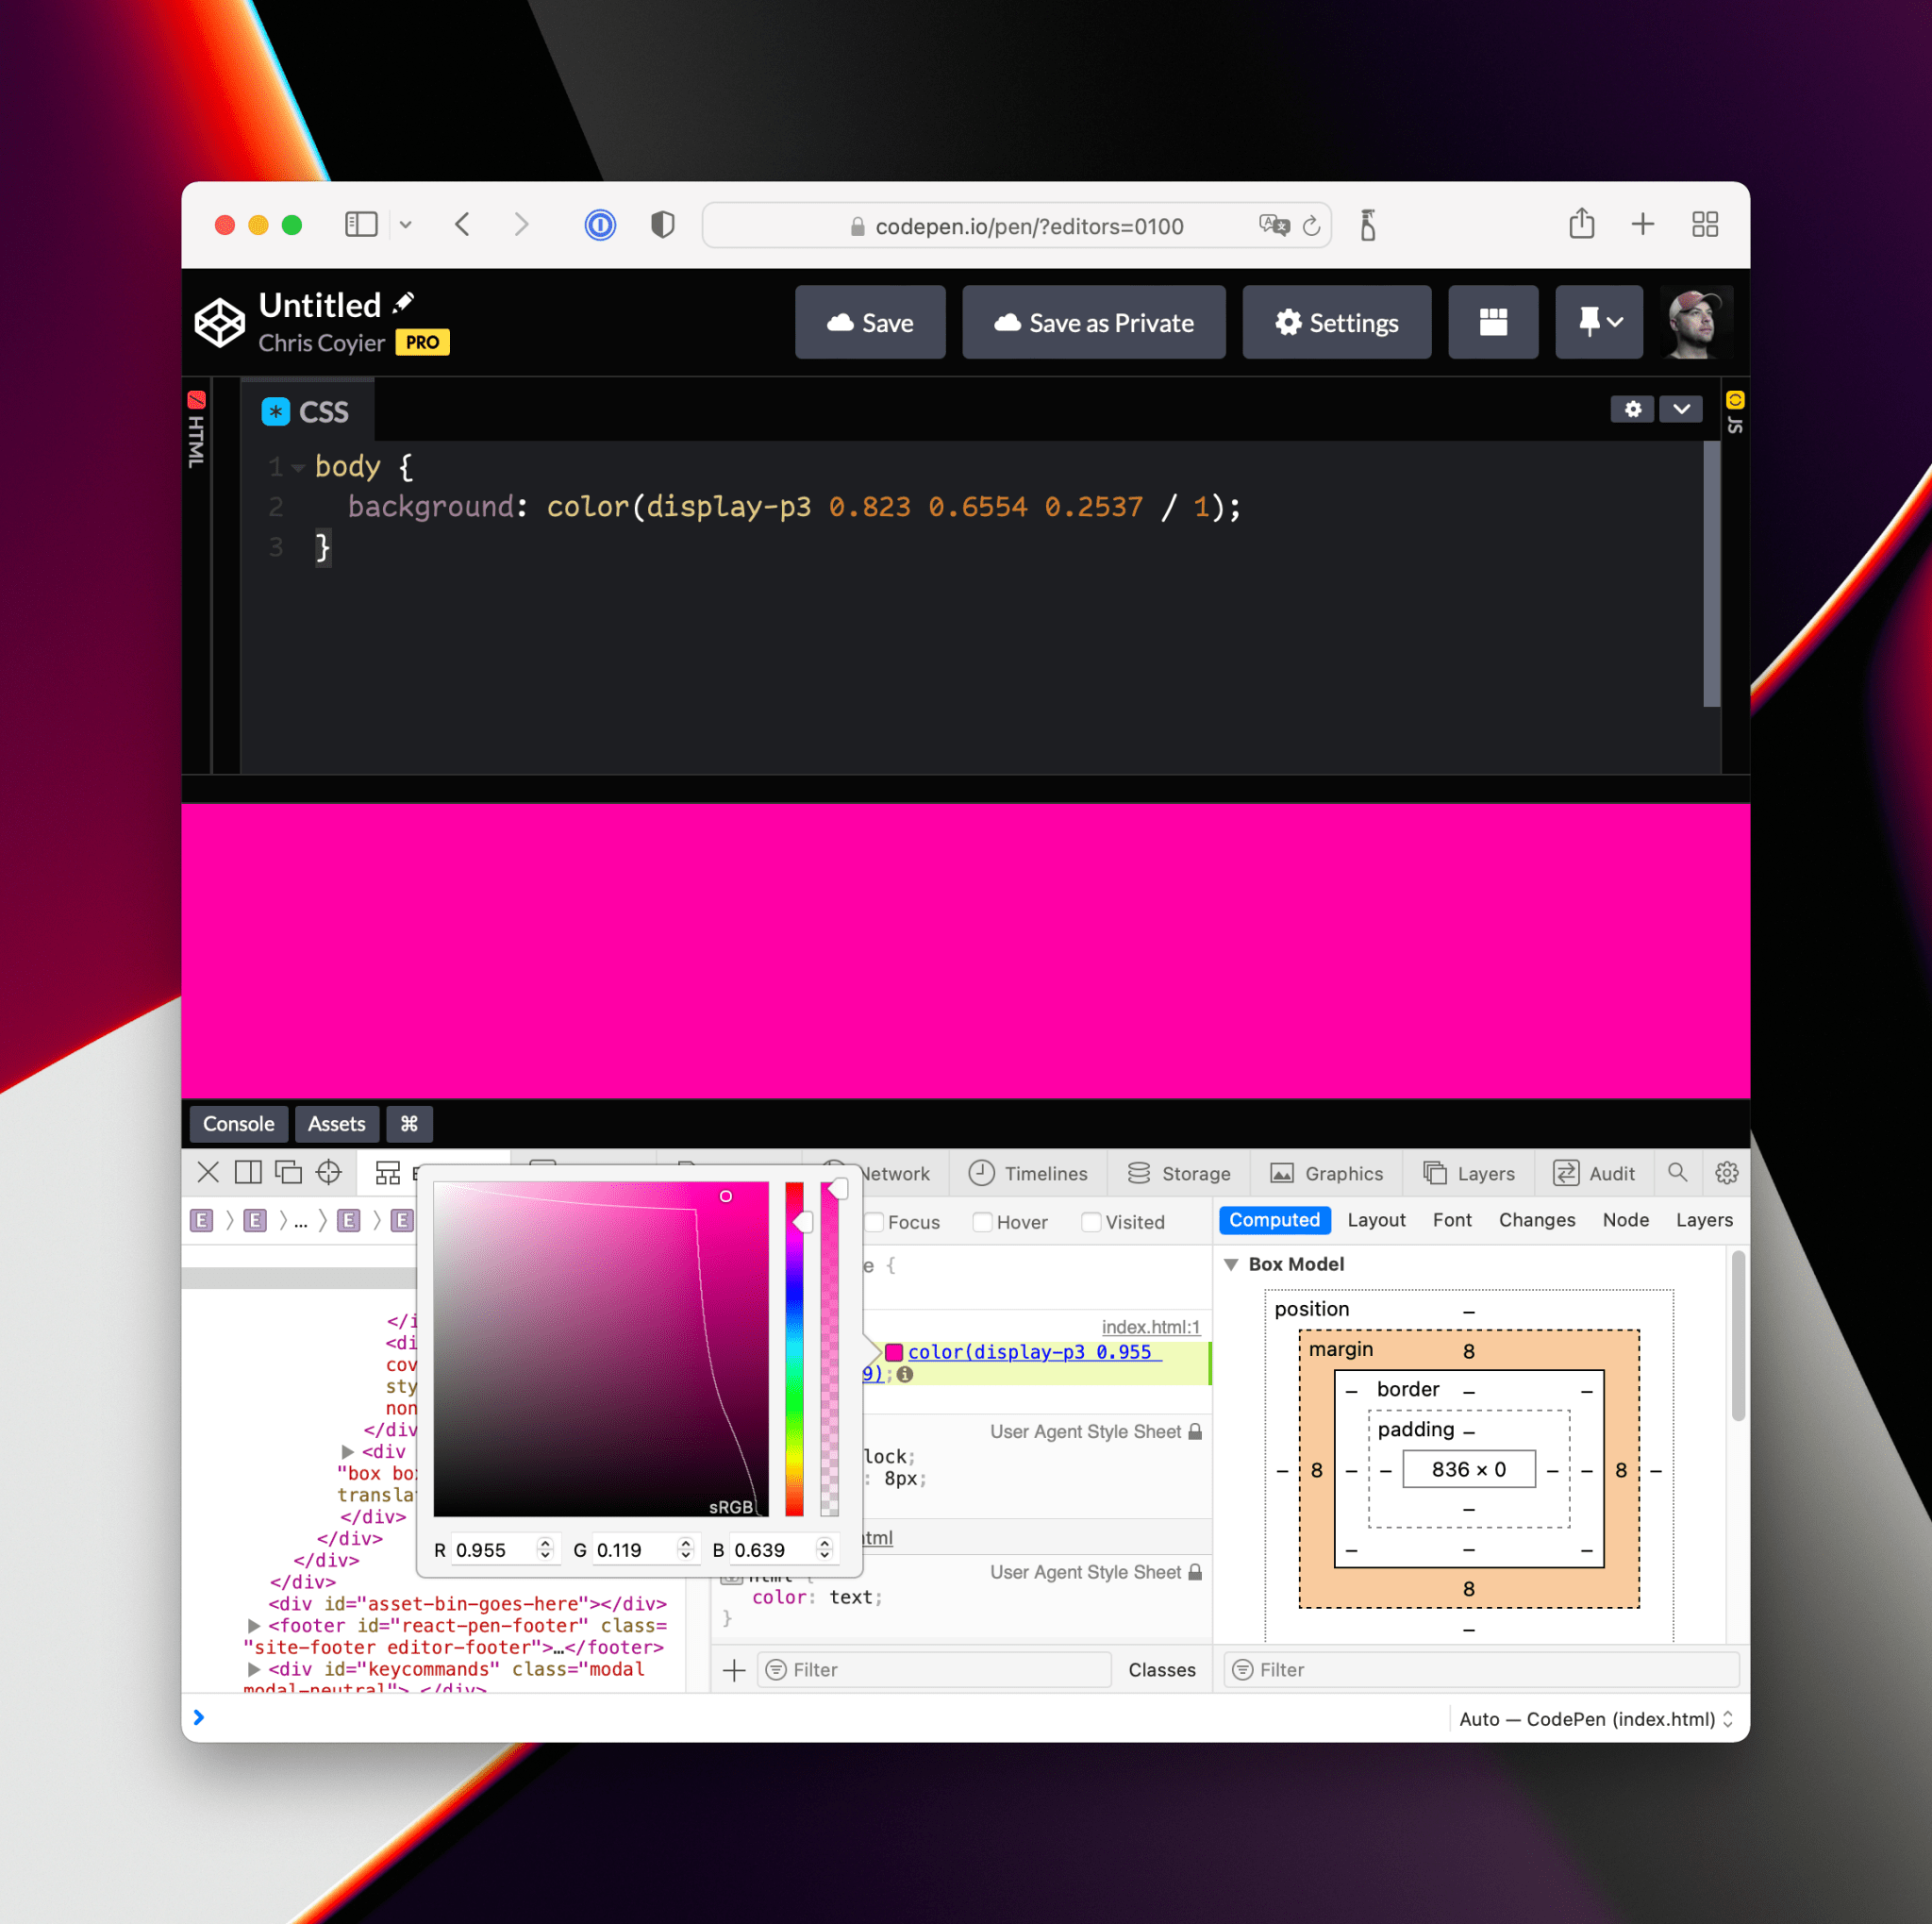Screen dimensions: 1932x1924
Task: Enable the Focus pseudo-class toggle
Action: [x=876, y=1221]
